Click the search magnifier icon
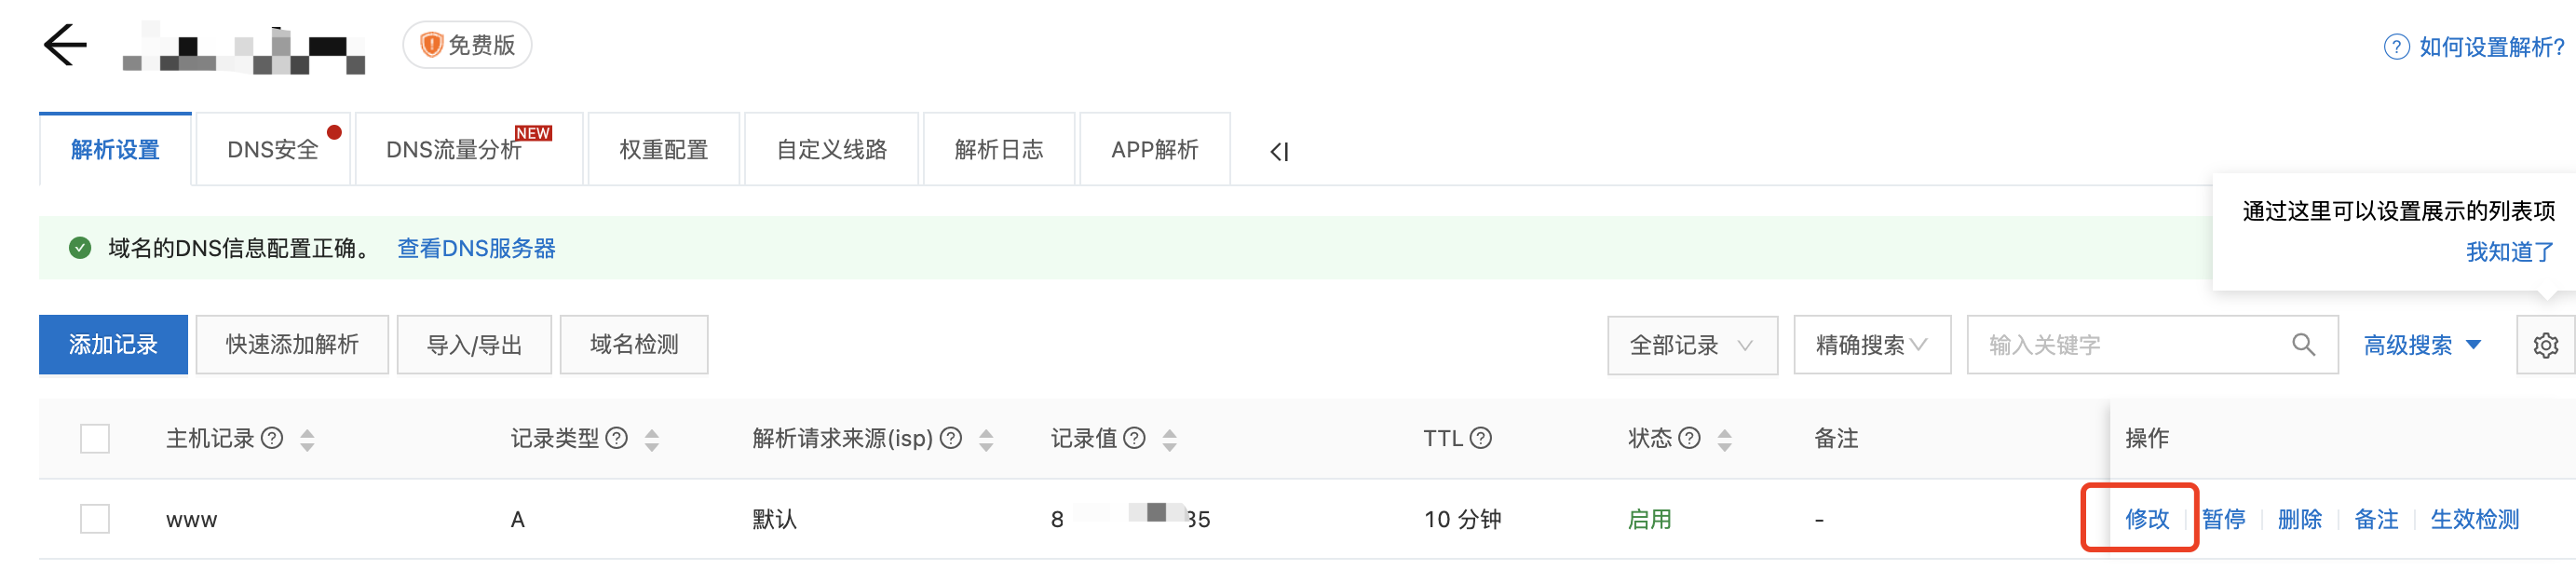2576x570 pixels. pyautogui.click(x=2303, y=345)
